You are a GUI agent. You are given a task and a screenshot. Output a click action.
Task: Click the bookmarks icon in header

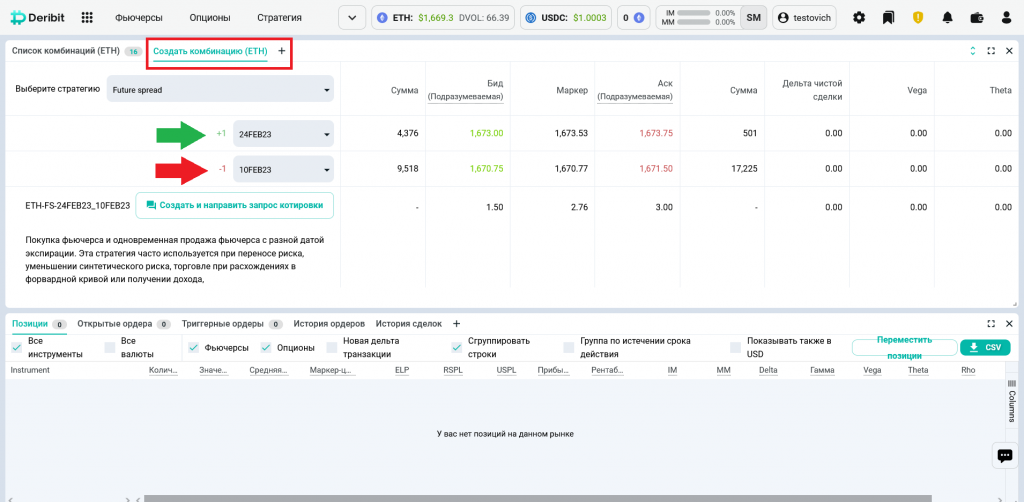coord(888,17)
